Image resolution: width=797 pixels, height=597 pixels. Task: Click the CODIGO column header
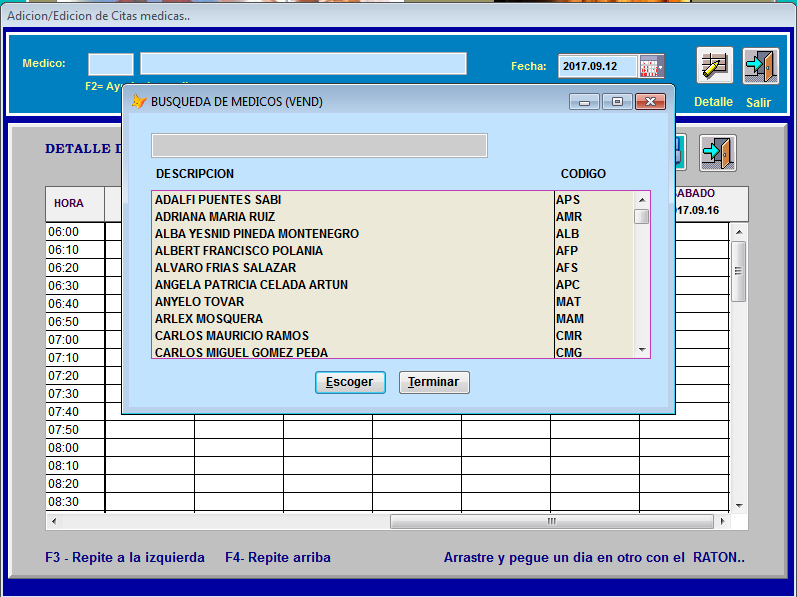[x=583, y=174]
